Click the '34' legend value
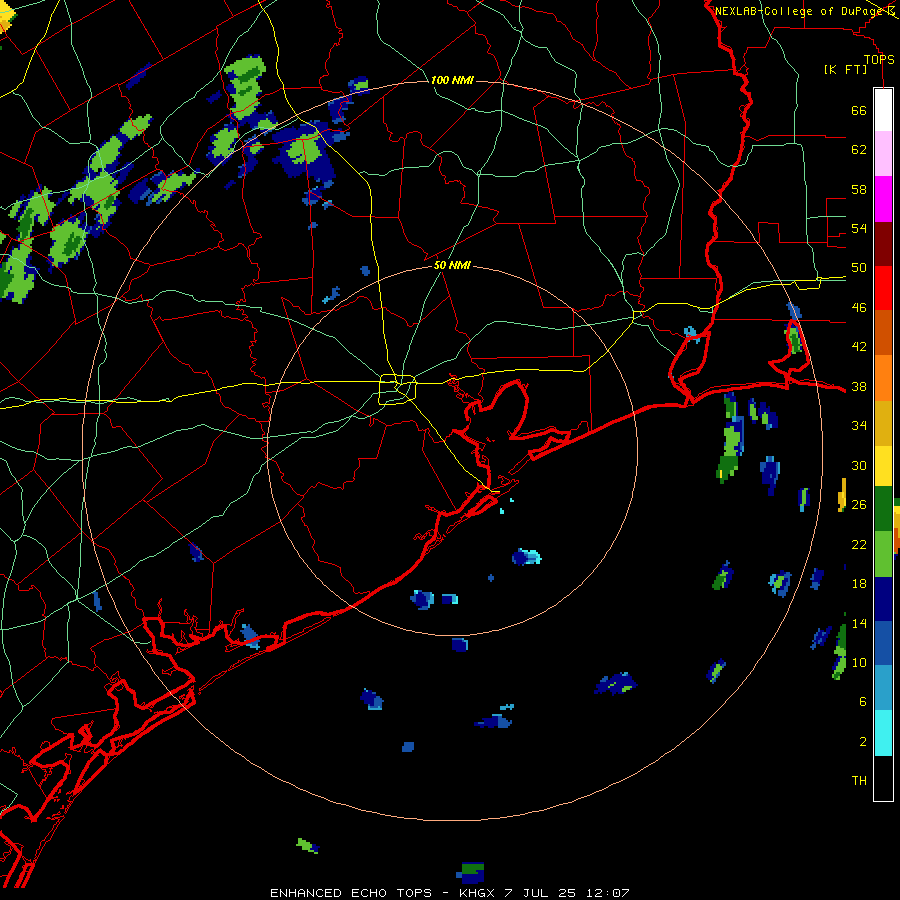900x900 pixels. (859, 426)
